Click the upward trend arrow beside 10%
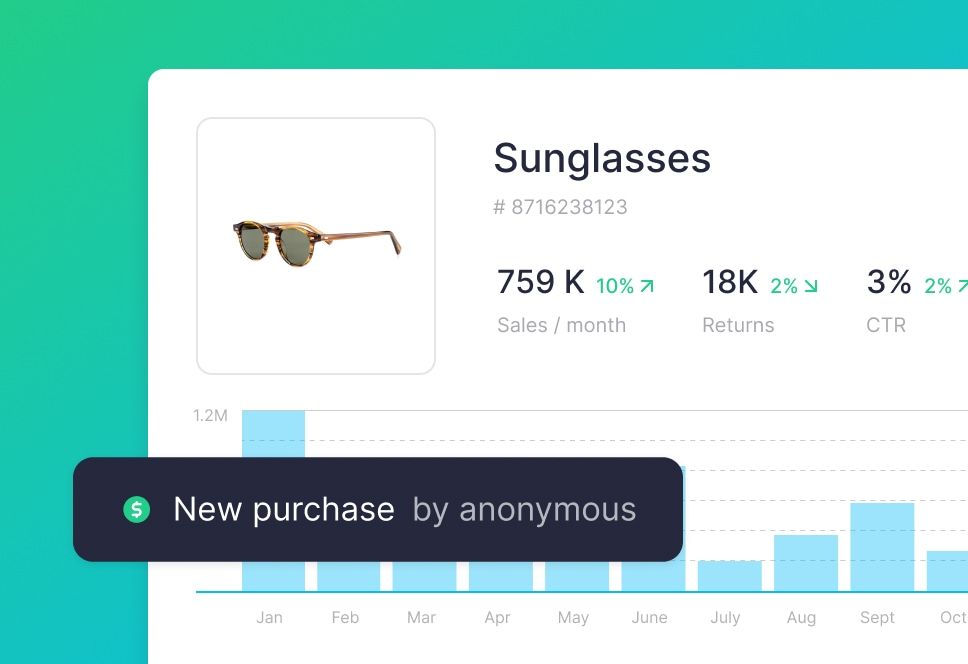The height and width of the screenshot is (664, 968). pyautogui.click(x=649, y=285)
